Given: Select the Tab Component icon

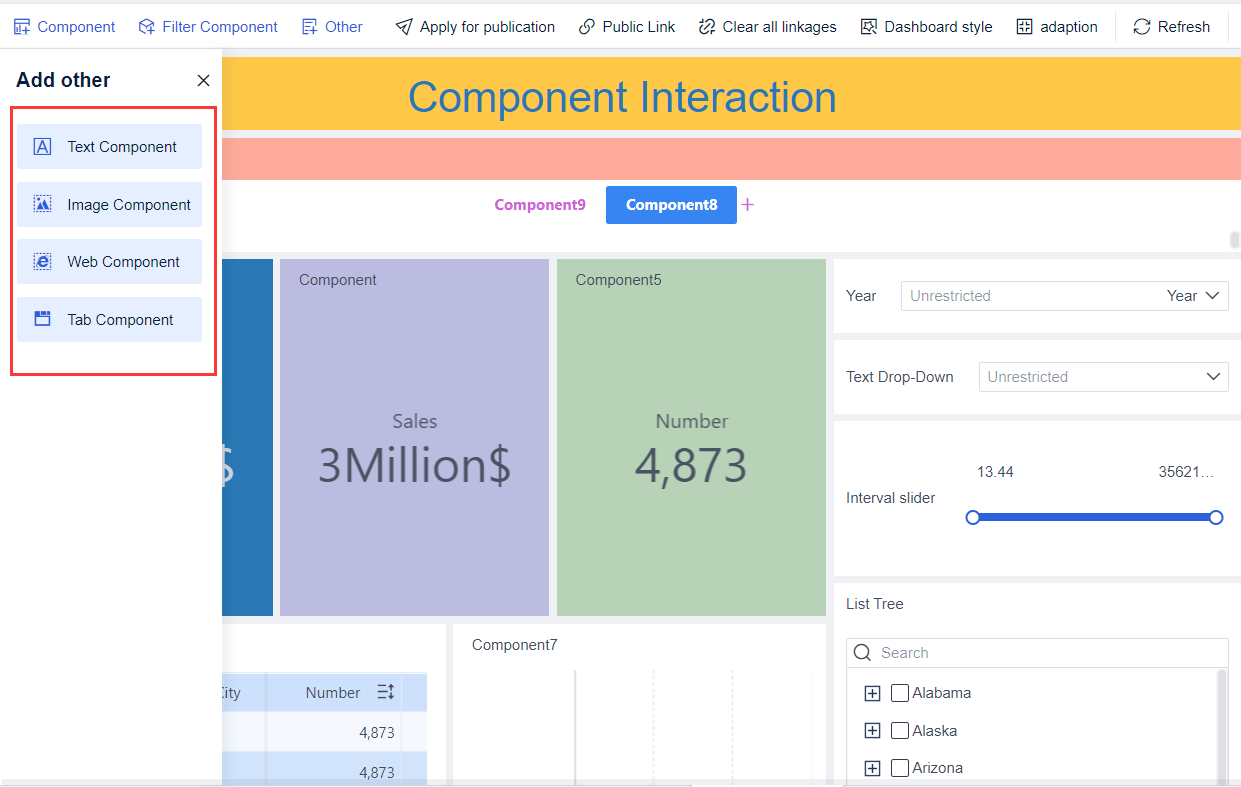Looking at the screenshot, I should (41, 319).
